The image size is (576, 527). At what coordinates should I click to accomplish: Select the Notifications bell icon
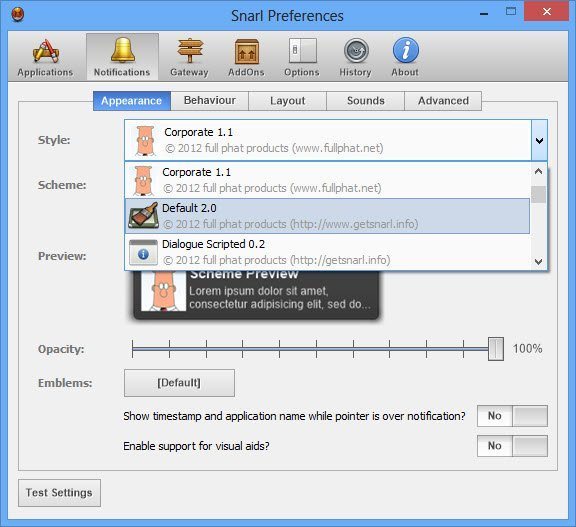[122, 50]
